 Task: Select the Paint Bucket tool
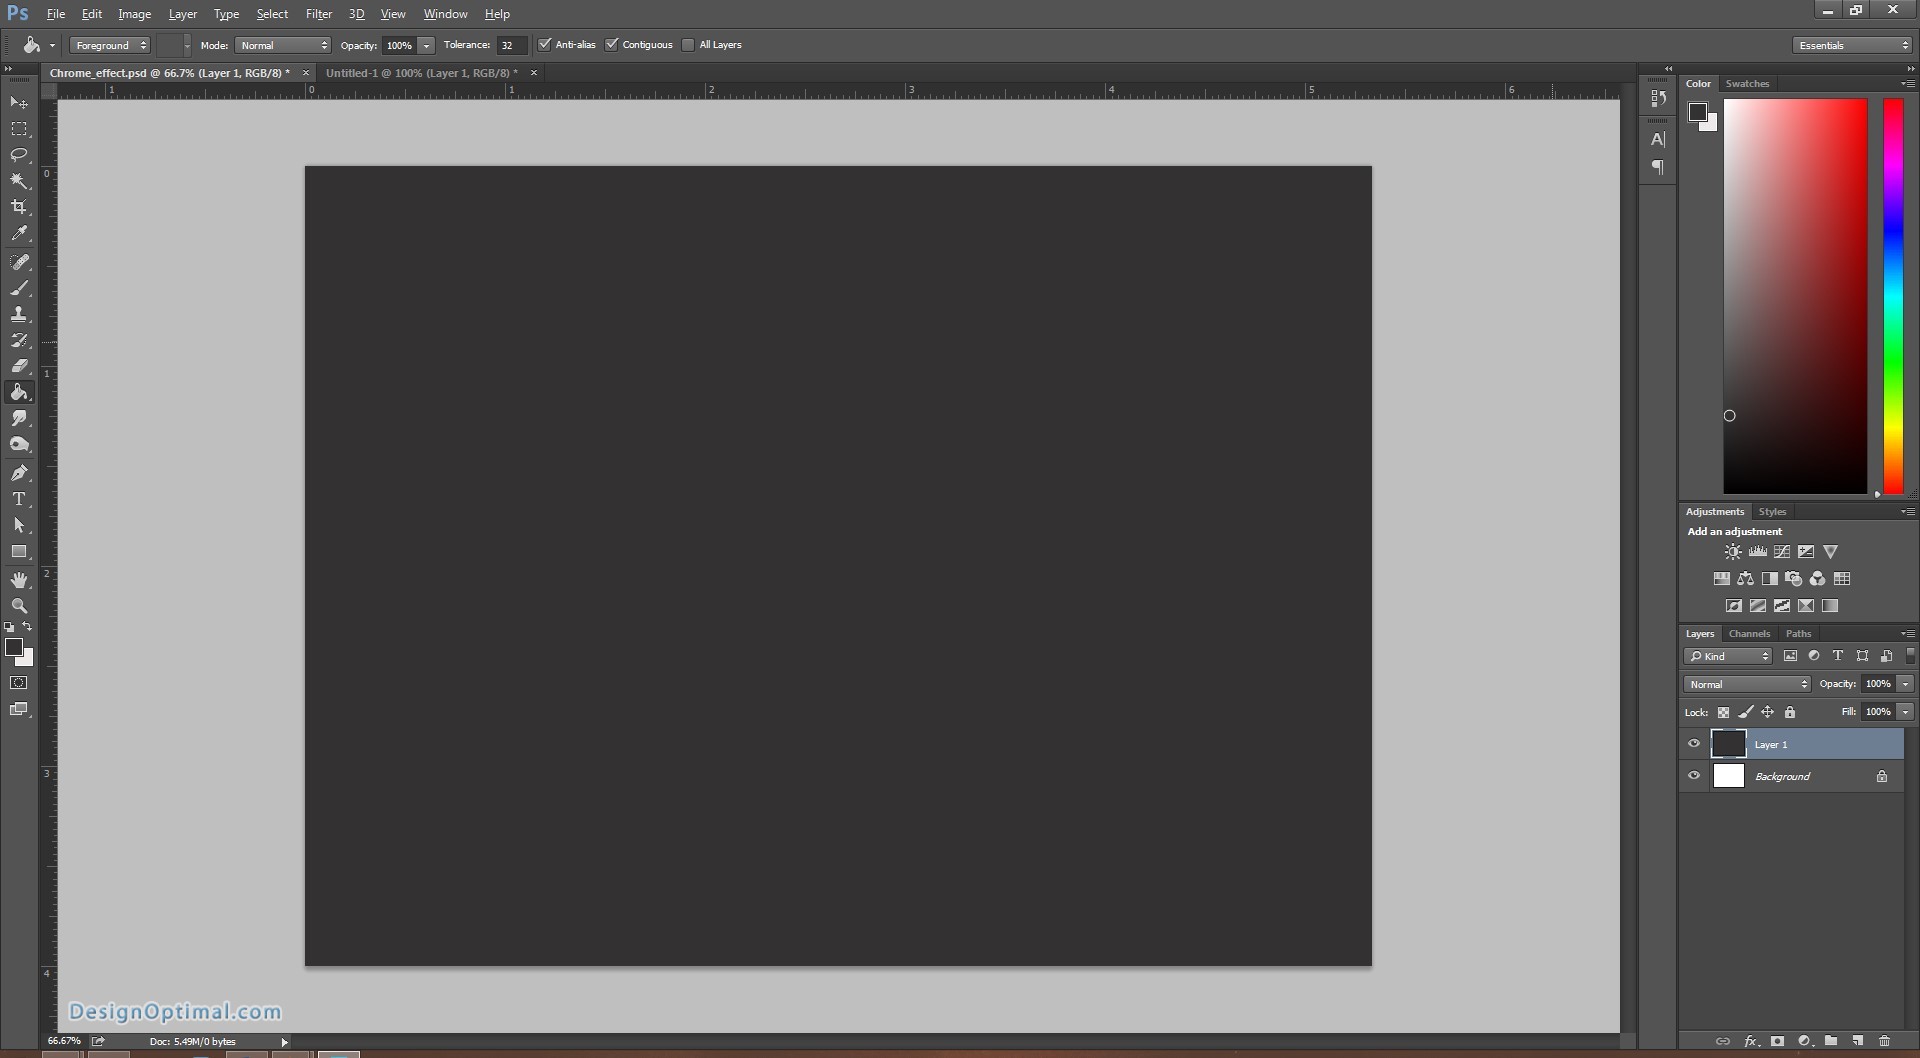(19, 392)
